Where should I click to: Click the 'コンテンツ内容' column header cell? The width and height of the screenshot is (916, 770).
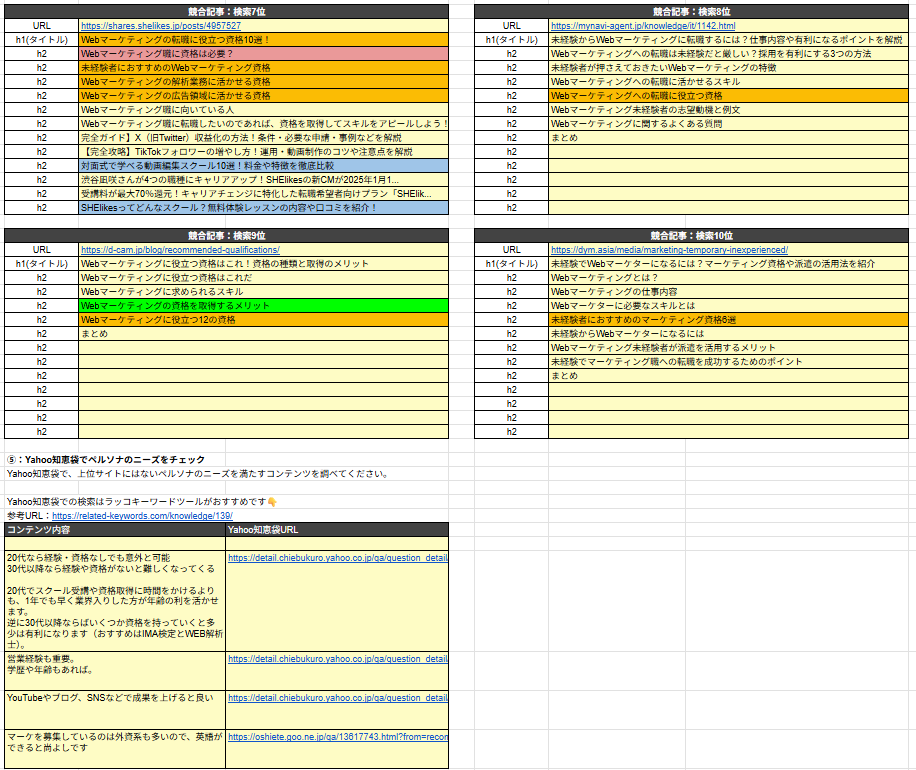click(115, 529)
